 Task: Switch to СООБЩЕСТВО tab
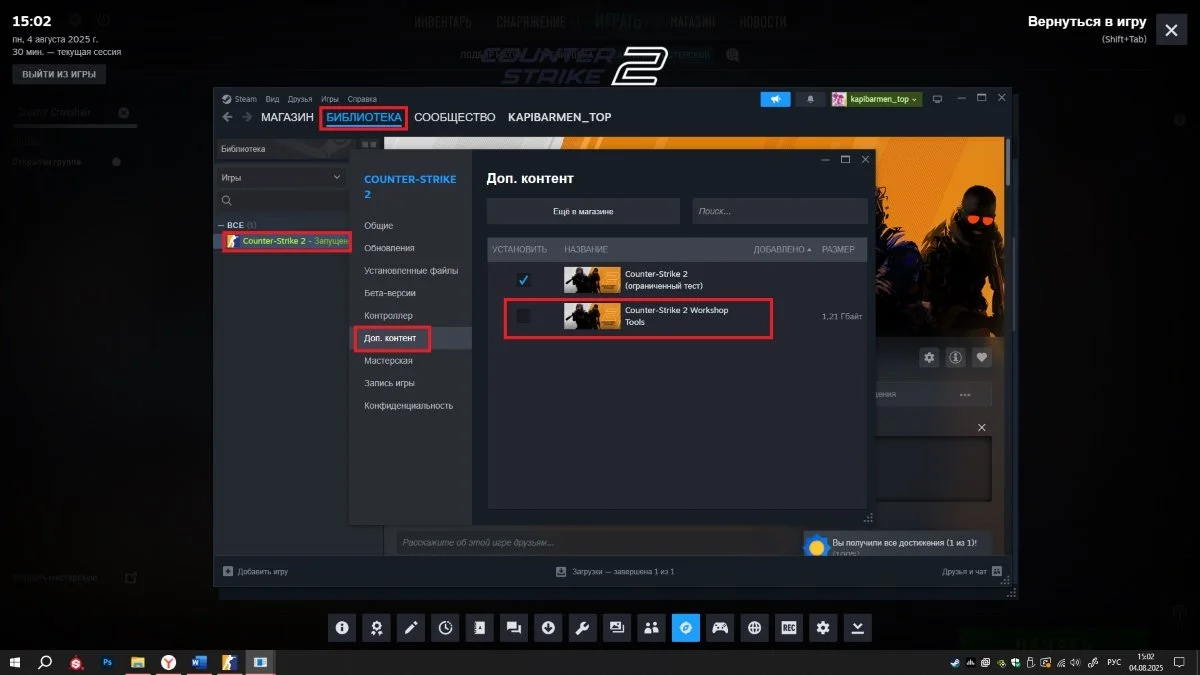(455, 117)
